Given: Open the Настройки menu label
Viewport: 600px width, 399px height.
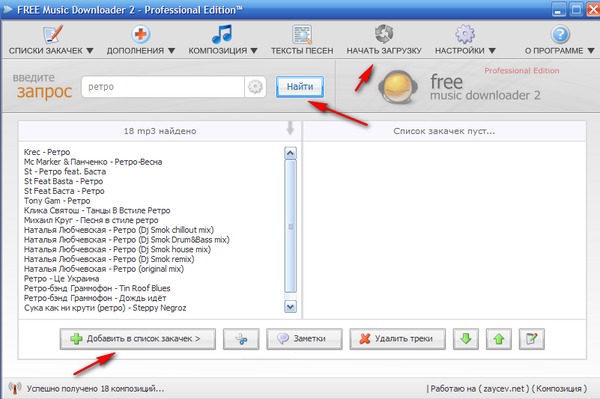Looking at the screenshot, I should [460, 50].
